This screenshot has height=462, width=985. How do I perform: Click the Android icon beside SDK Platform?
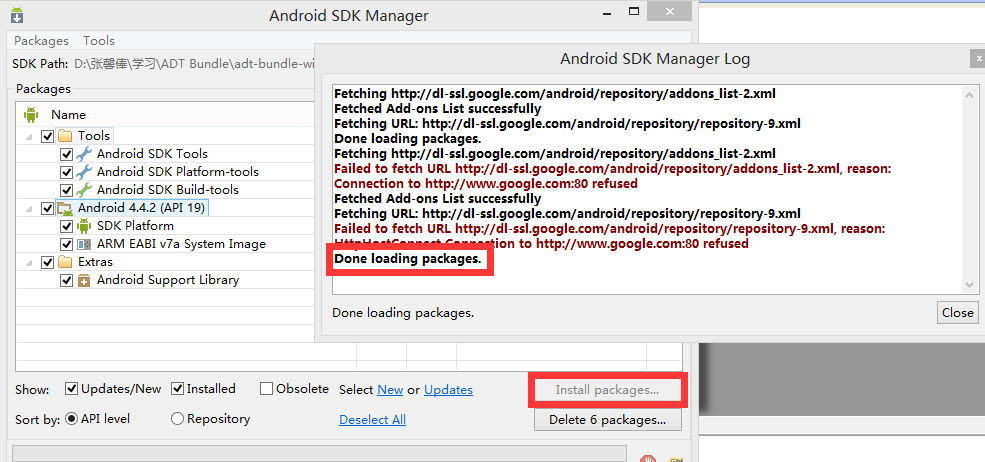pyautogui.click(x=84, y=226)
